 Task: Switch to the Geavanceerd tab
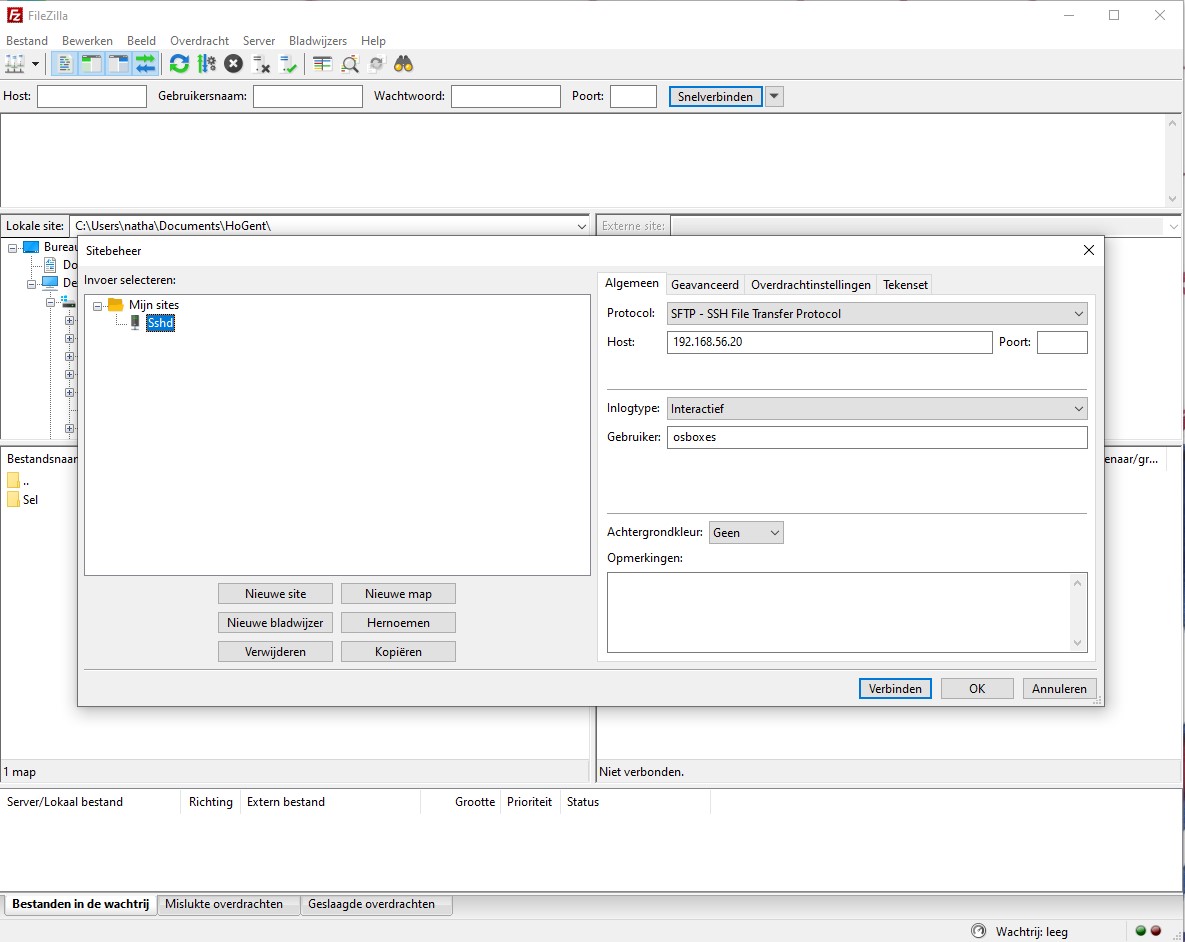pyautogui.click(x=704, y=284)
